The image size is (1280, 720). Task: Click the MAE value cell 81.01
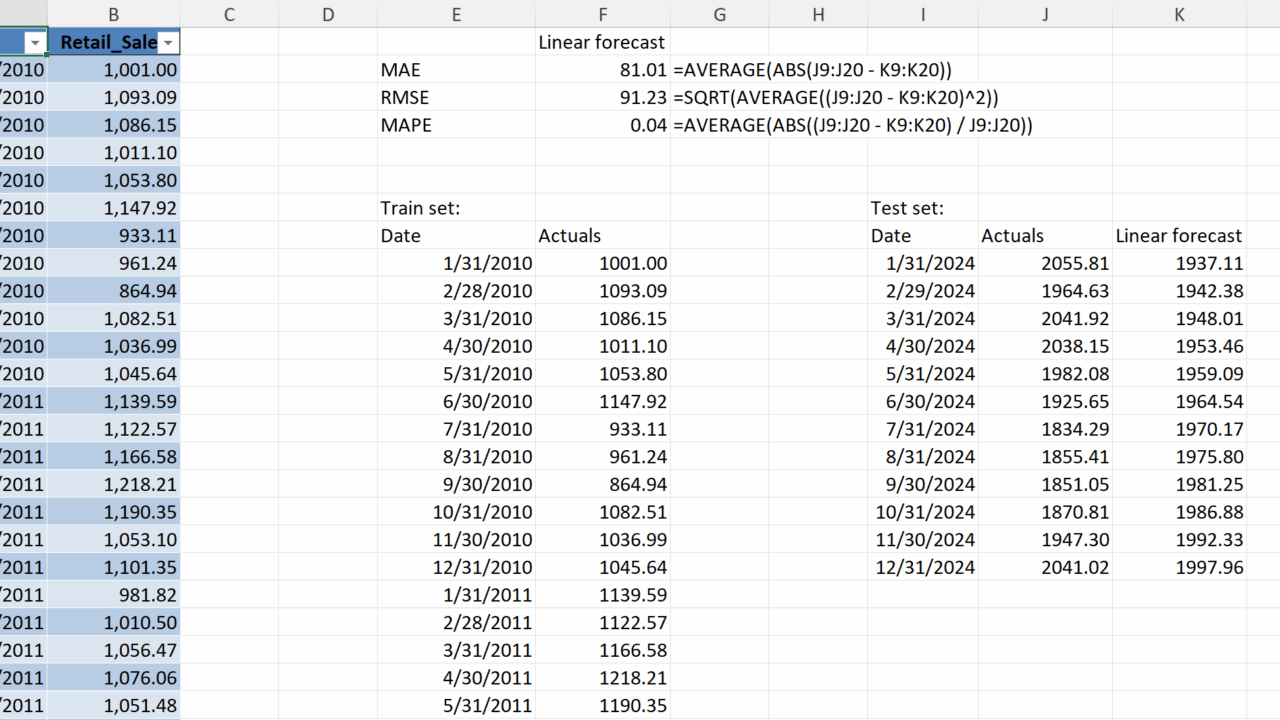click(x=602, y=70)
